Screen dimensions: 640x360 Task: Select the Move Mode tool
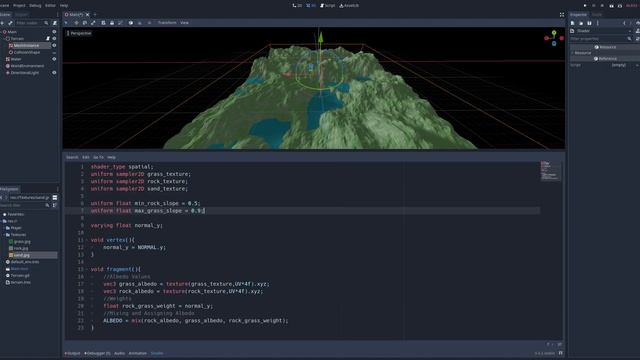pyautogui.click(x=76, y=23)
